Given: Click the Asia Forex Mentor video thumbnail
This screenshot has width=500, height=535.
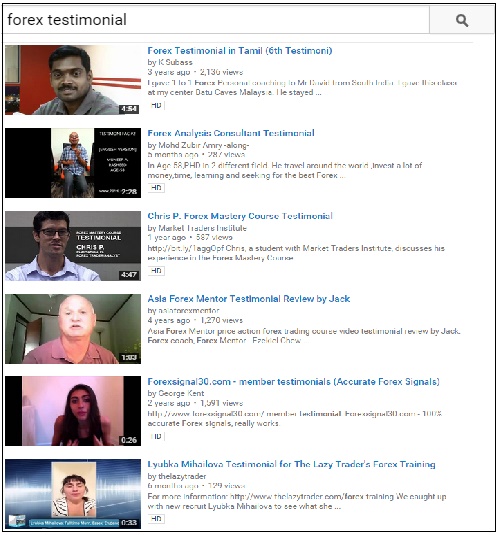Looking at the screenshot, I should click(x=73, y=329).
